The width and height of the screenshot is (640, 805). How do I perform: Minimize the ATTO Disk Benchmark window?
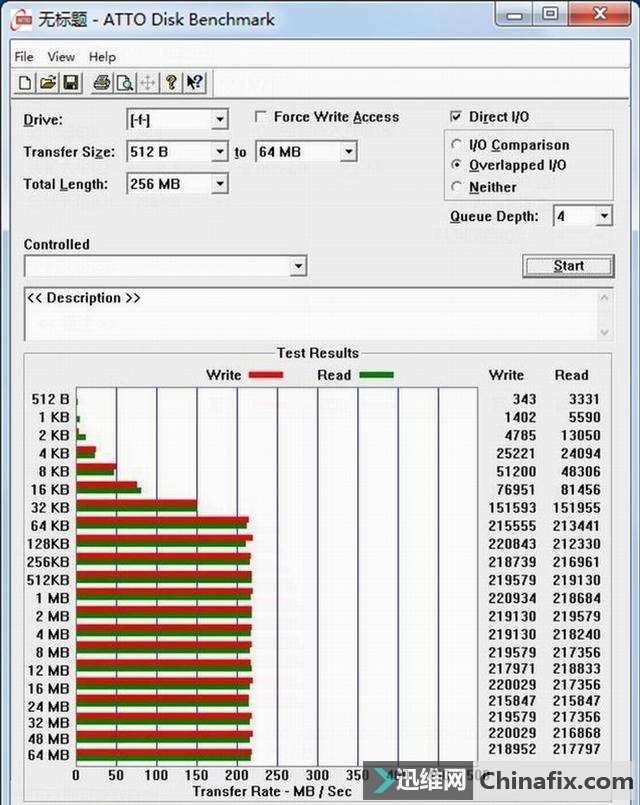[x=514, y=14]
